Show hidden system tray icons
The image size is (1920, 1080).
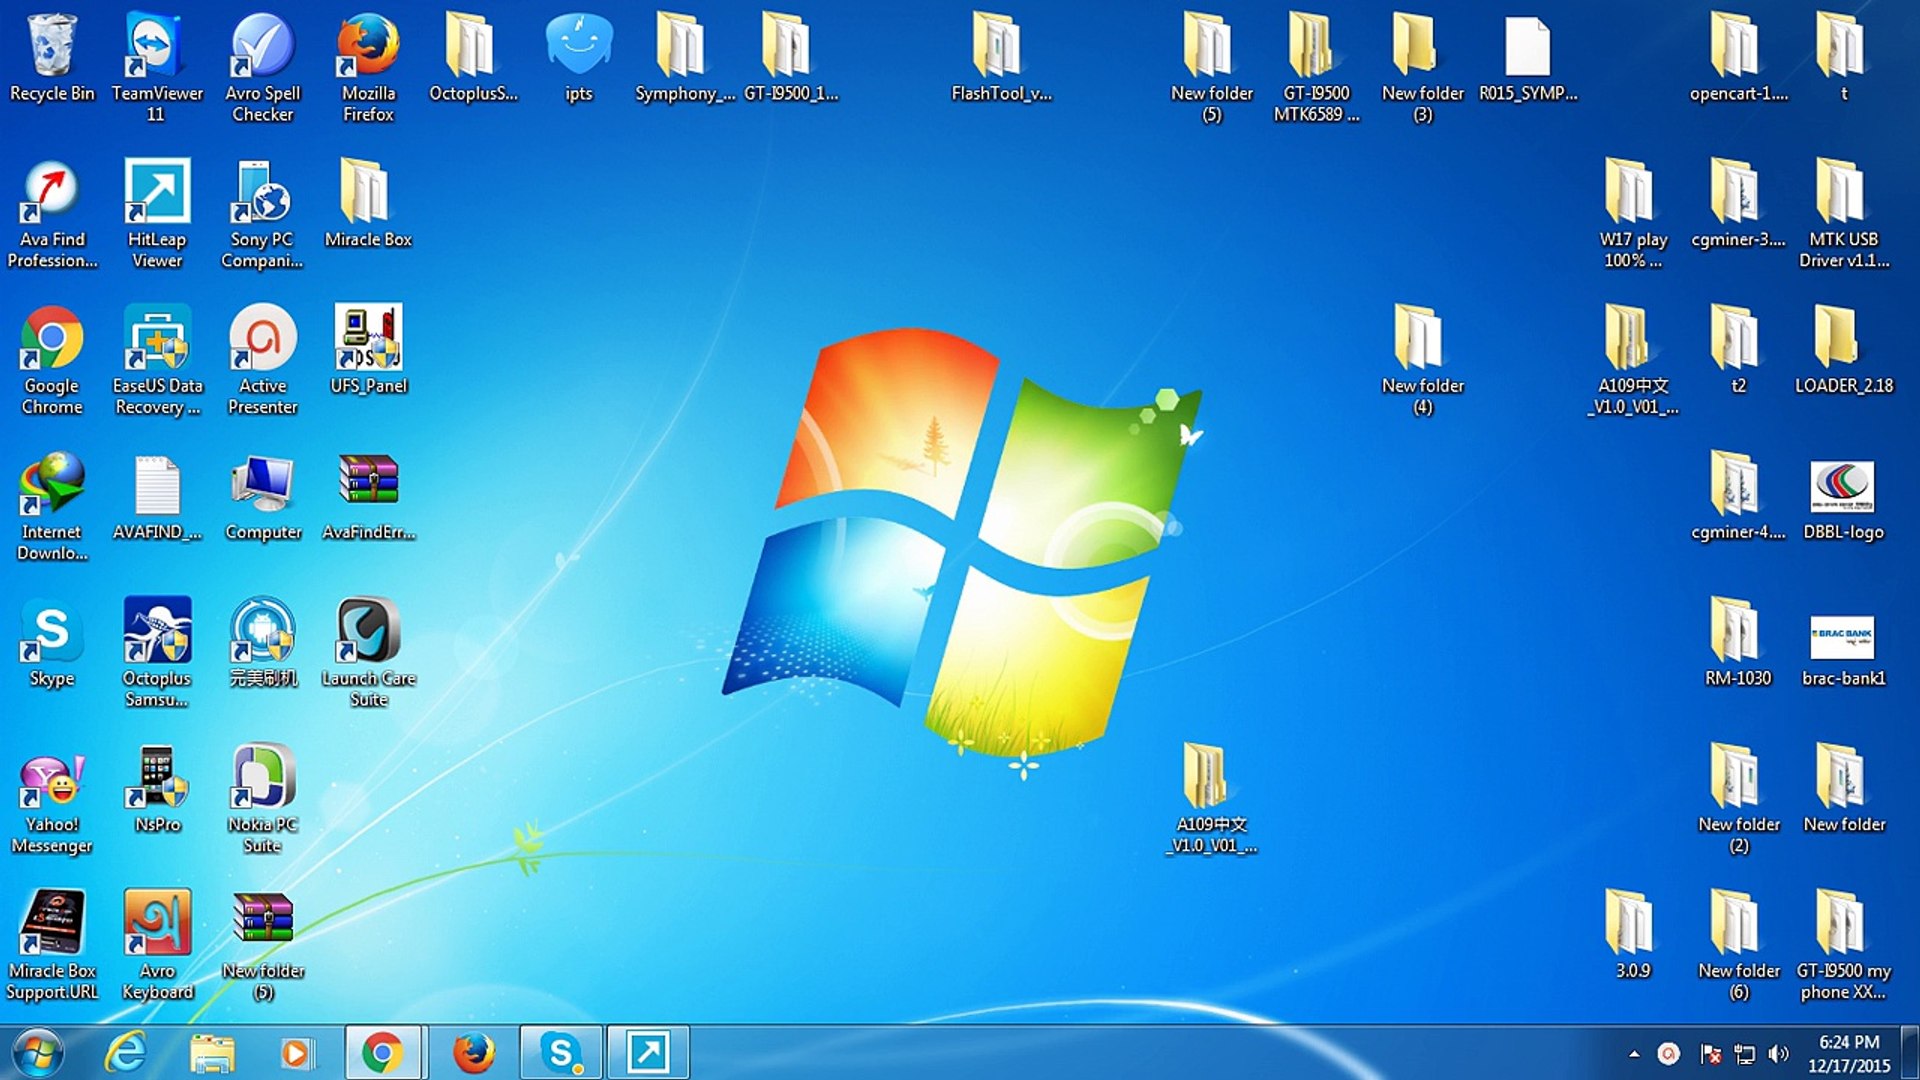click(1633, 1053)
